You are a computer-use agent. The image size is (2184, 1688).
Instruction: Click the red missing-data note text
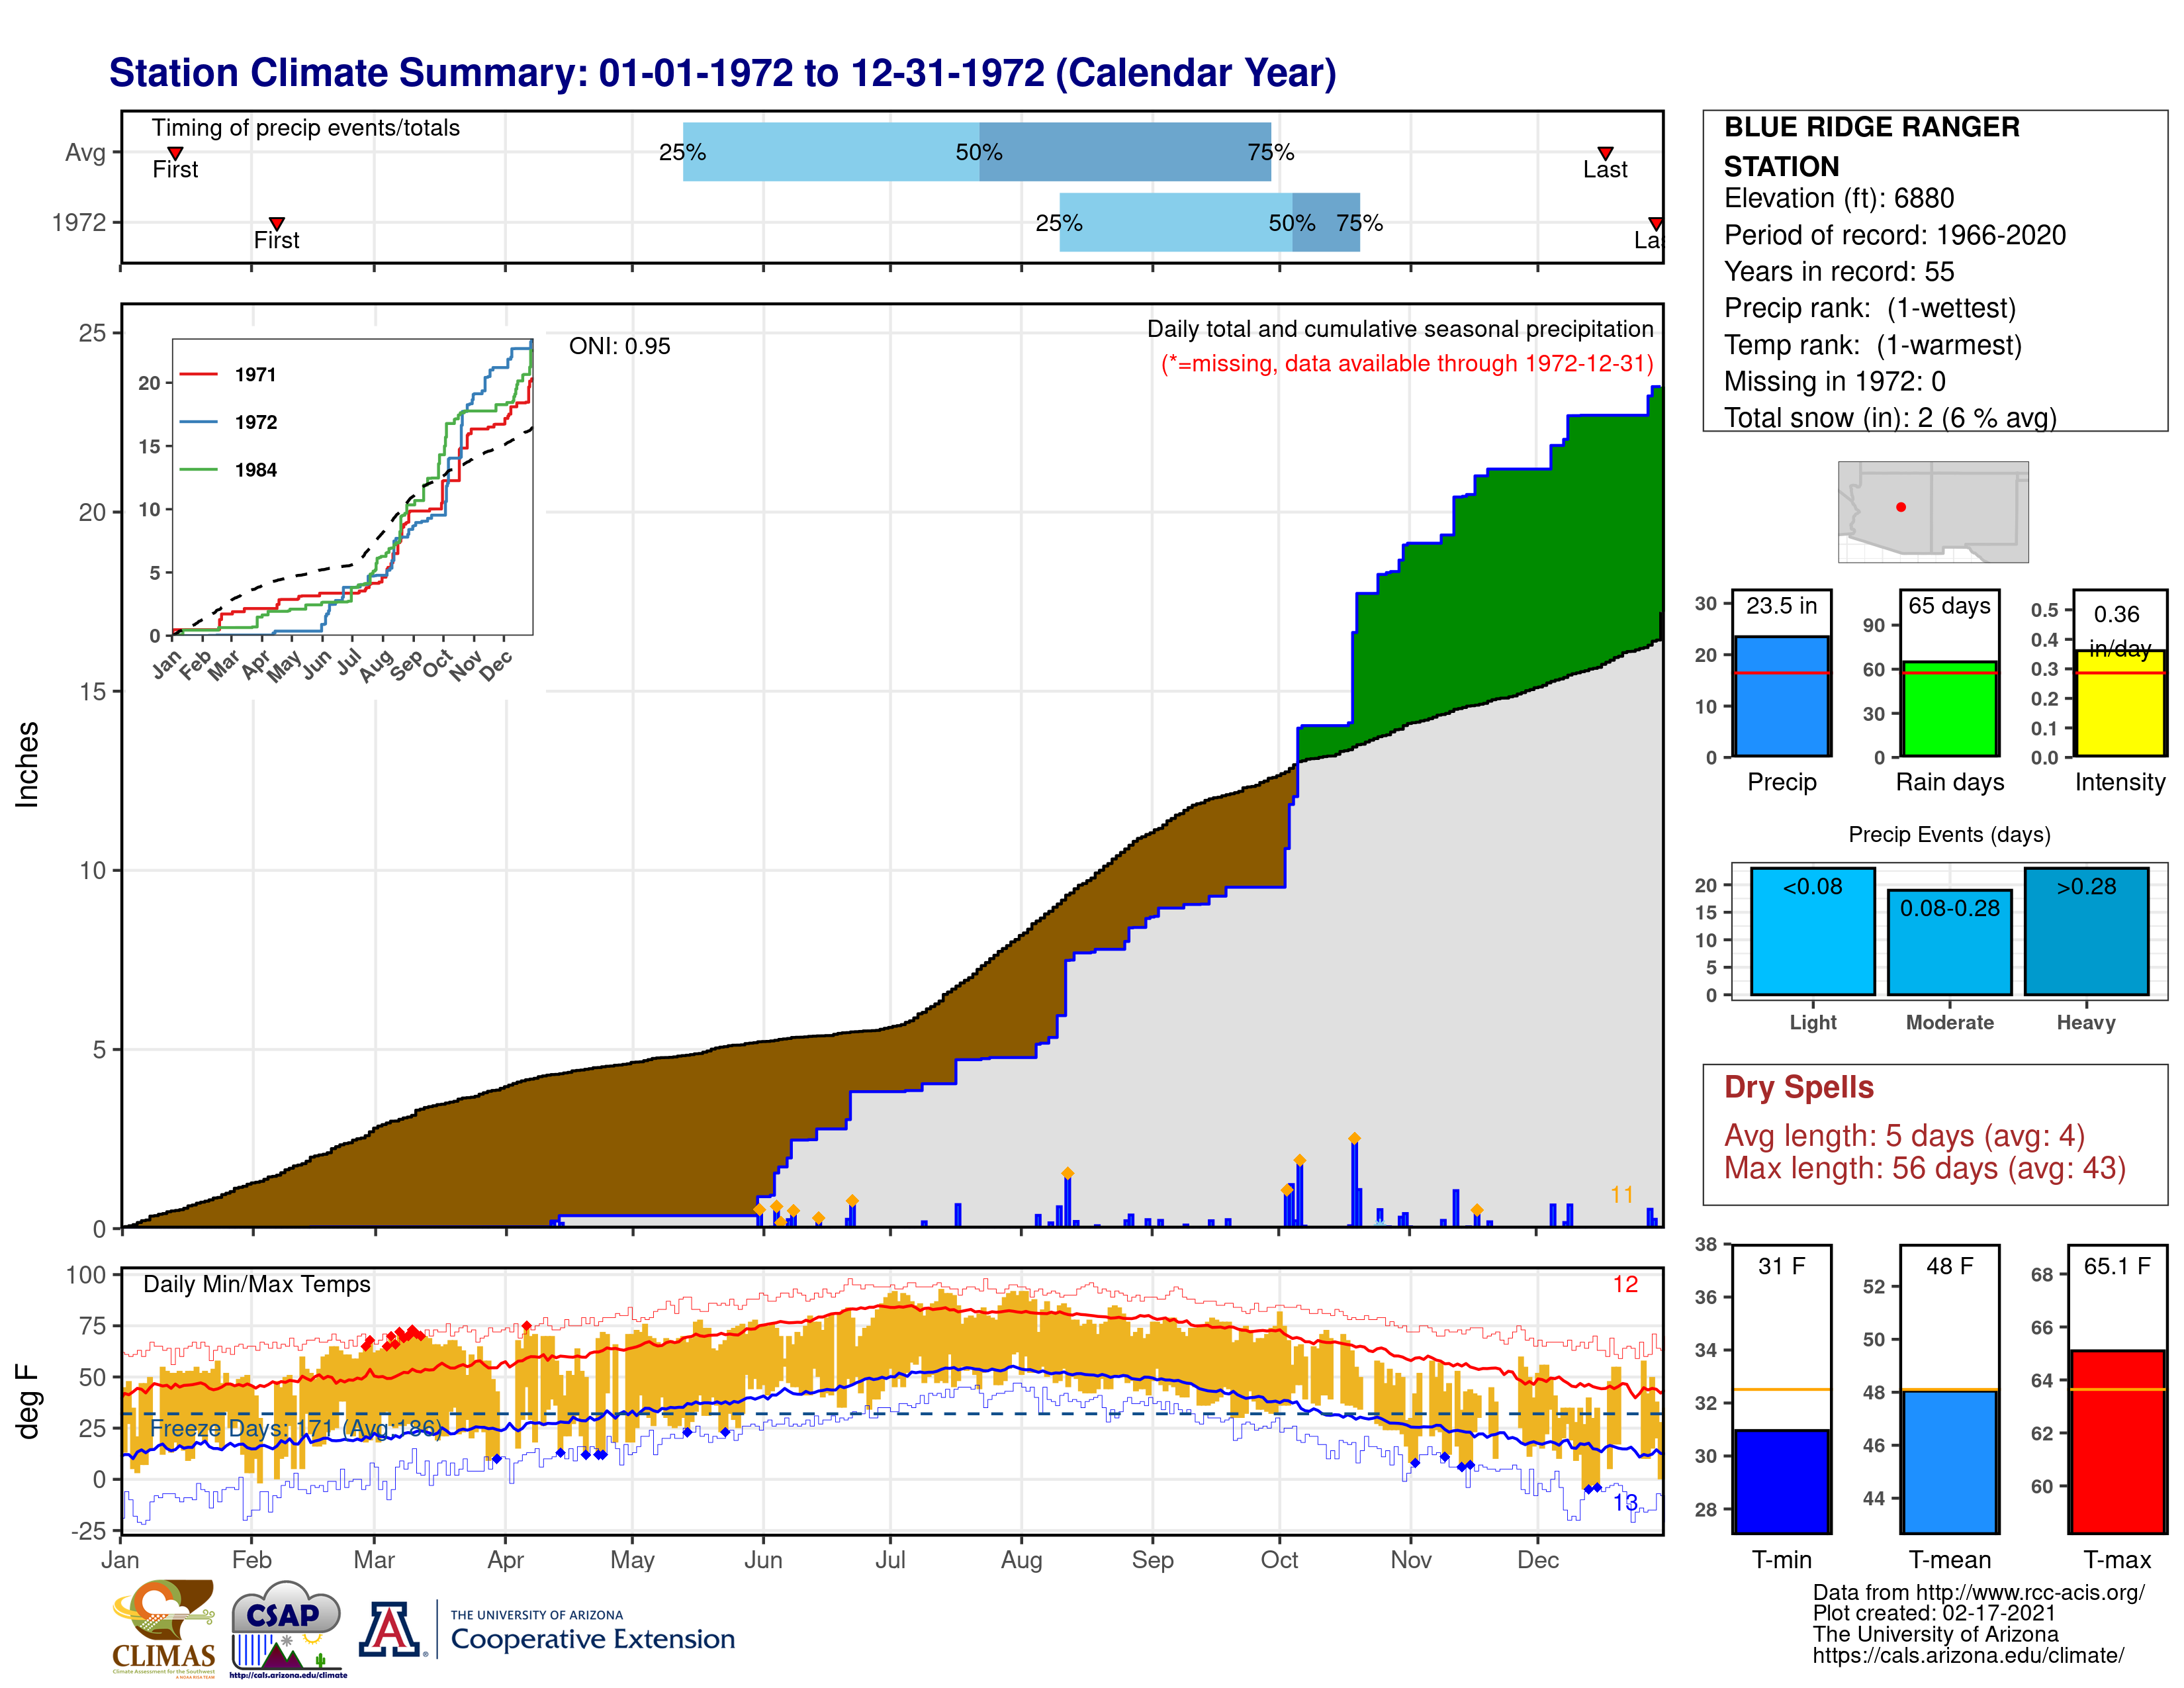coord(1407,363)
